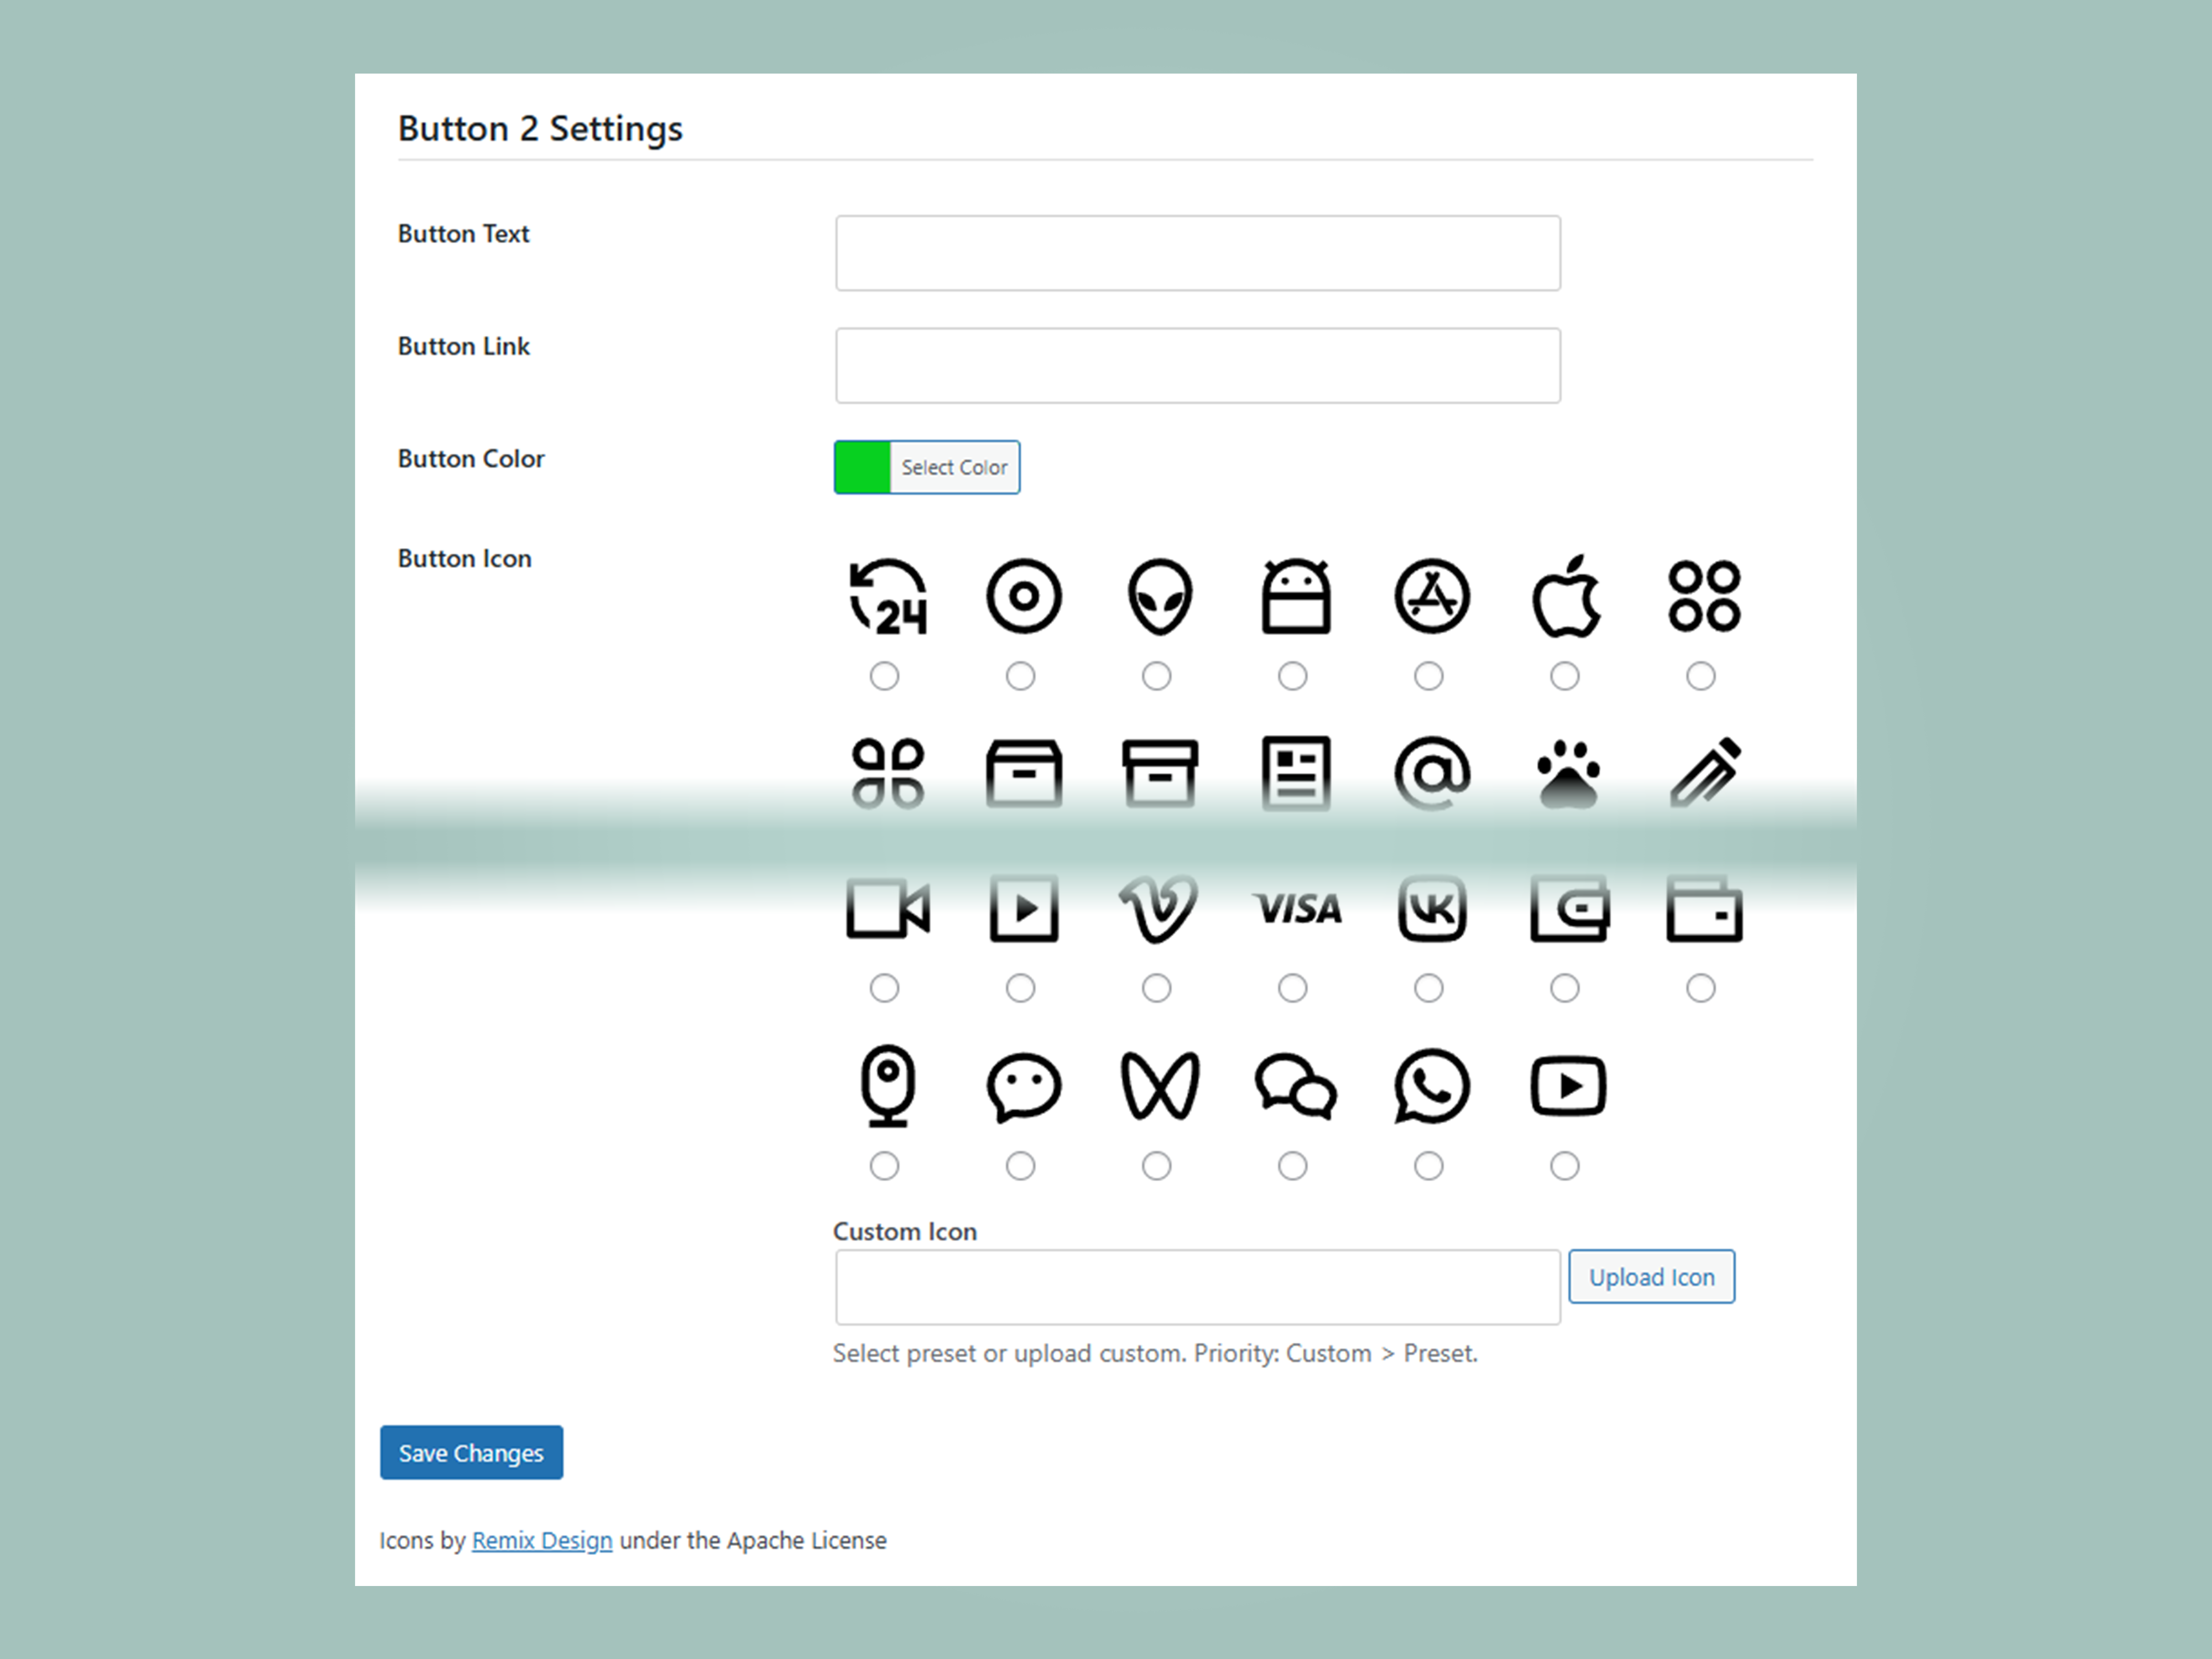This screenshot has height=1659, width=2212.
Task: Click the Save Changes button
Action: pos(471,1452)
